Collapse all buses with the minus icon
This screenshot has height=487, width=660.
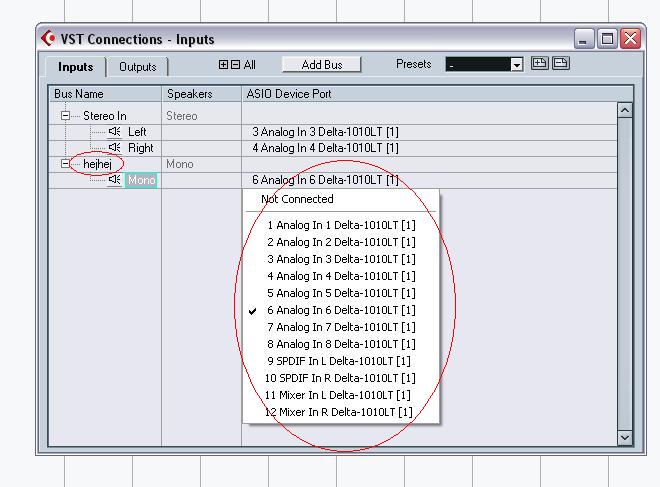(x=236, y=64)
